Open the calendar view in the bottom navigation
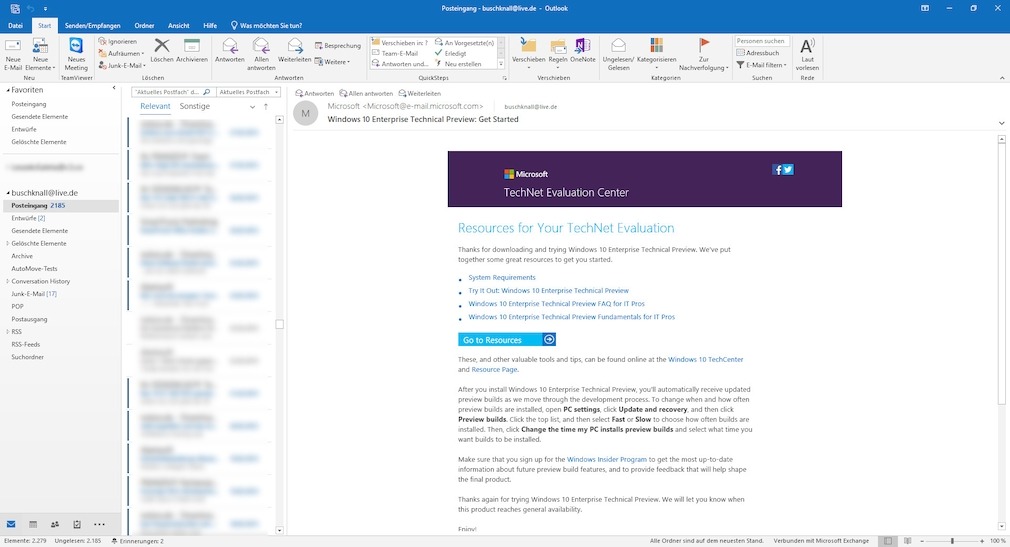1010x547 pixels. click(x=33, y=524)
